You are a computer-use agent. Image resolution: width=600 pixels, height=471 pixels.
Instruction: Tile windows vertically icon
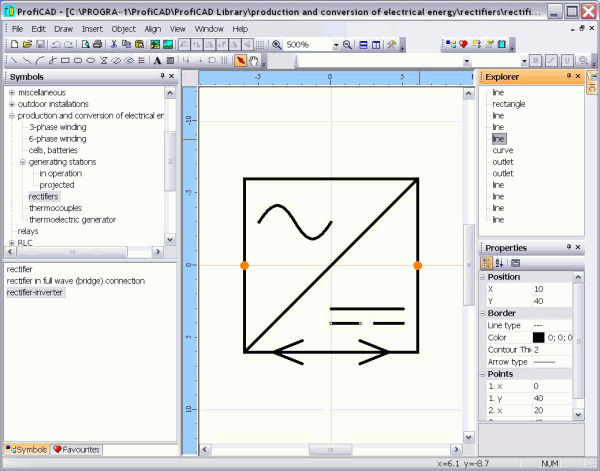pyautogui.click(x=376, y=45)
